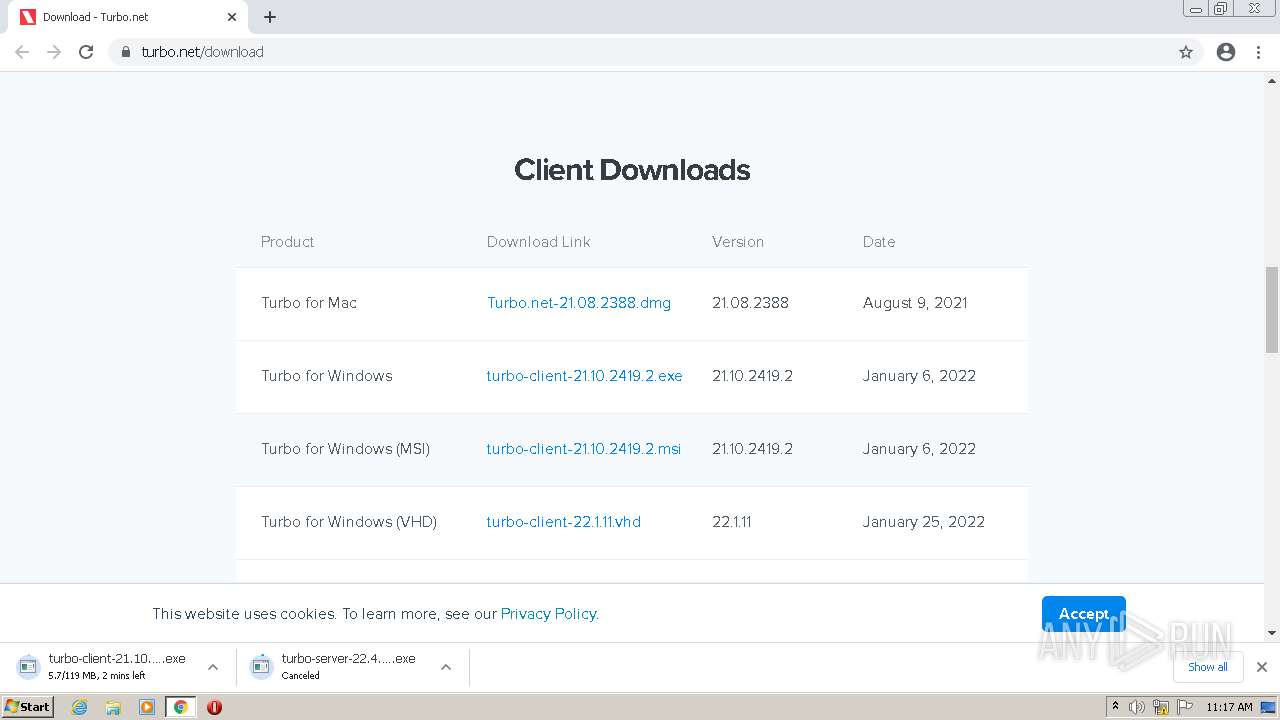Close the Download - Turbo.net tab
This screenshot has height=720, width=1280.
click(x=232, y=17)
